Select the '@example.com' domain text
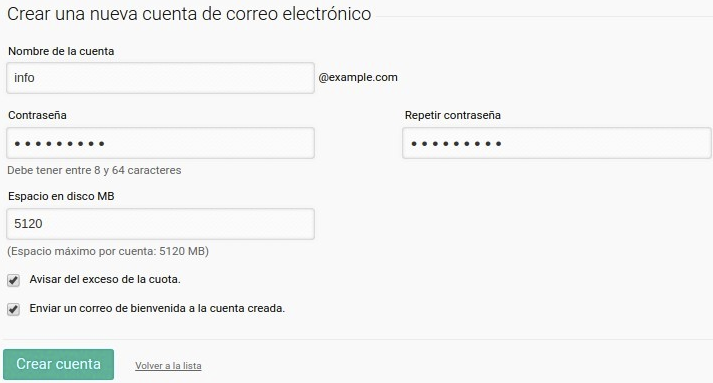Screen dimensions: 713x383 358,77
